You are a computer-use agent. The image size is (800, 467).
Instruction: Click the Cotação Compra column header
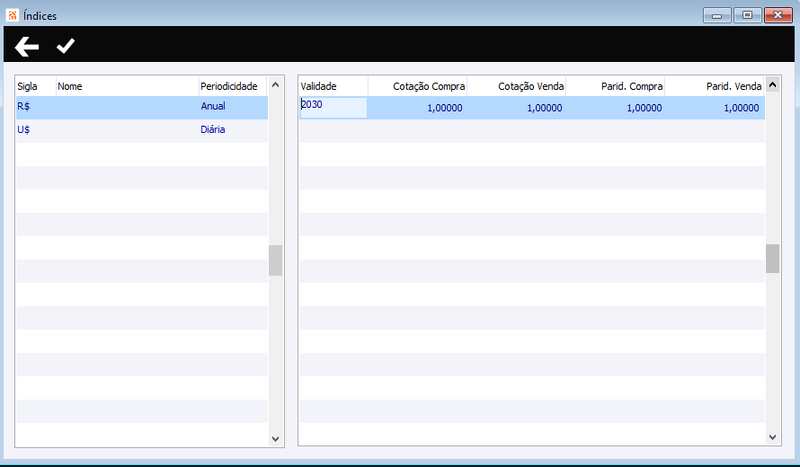417,86
